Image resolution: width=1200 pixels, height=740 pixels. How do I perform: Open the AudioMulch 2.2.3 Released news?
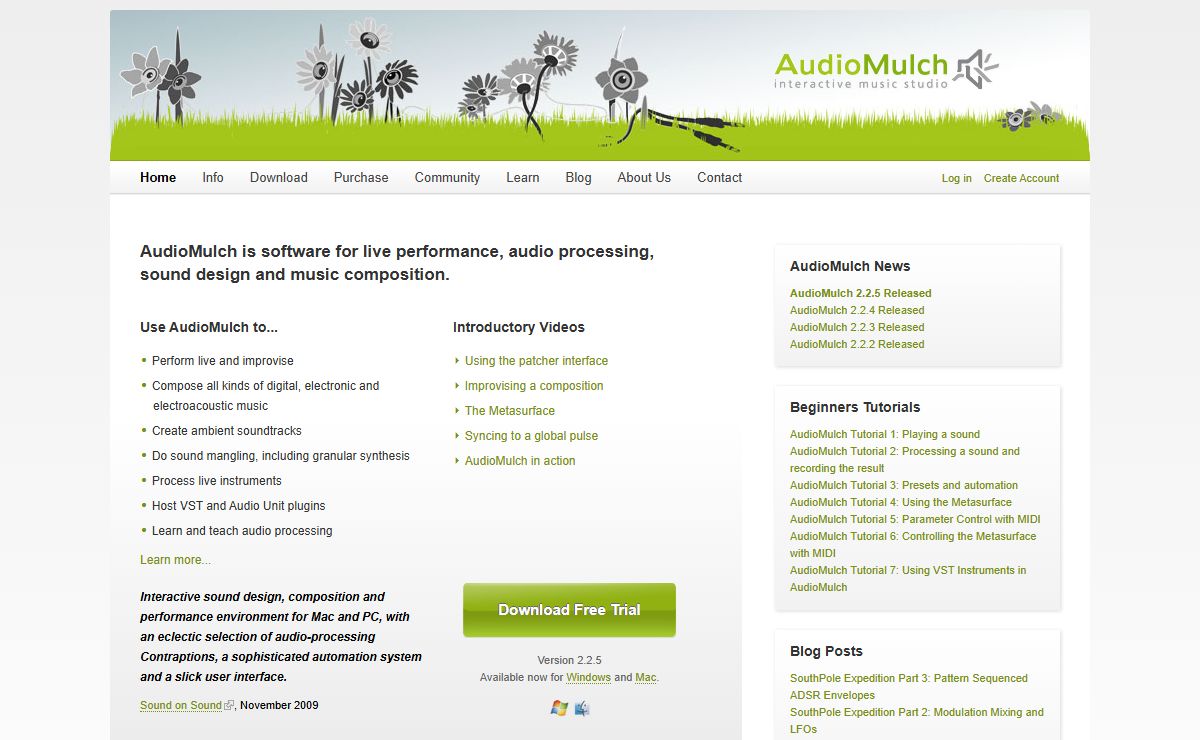click(857, 327)
